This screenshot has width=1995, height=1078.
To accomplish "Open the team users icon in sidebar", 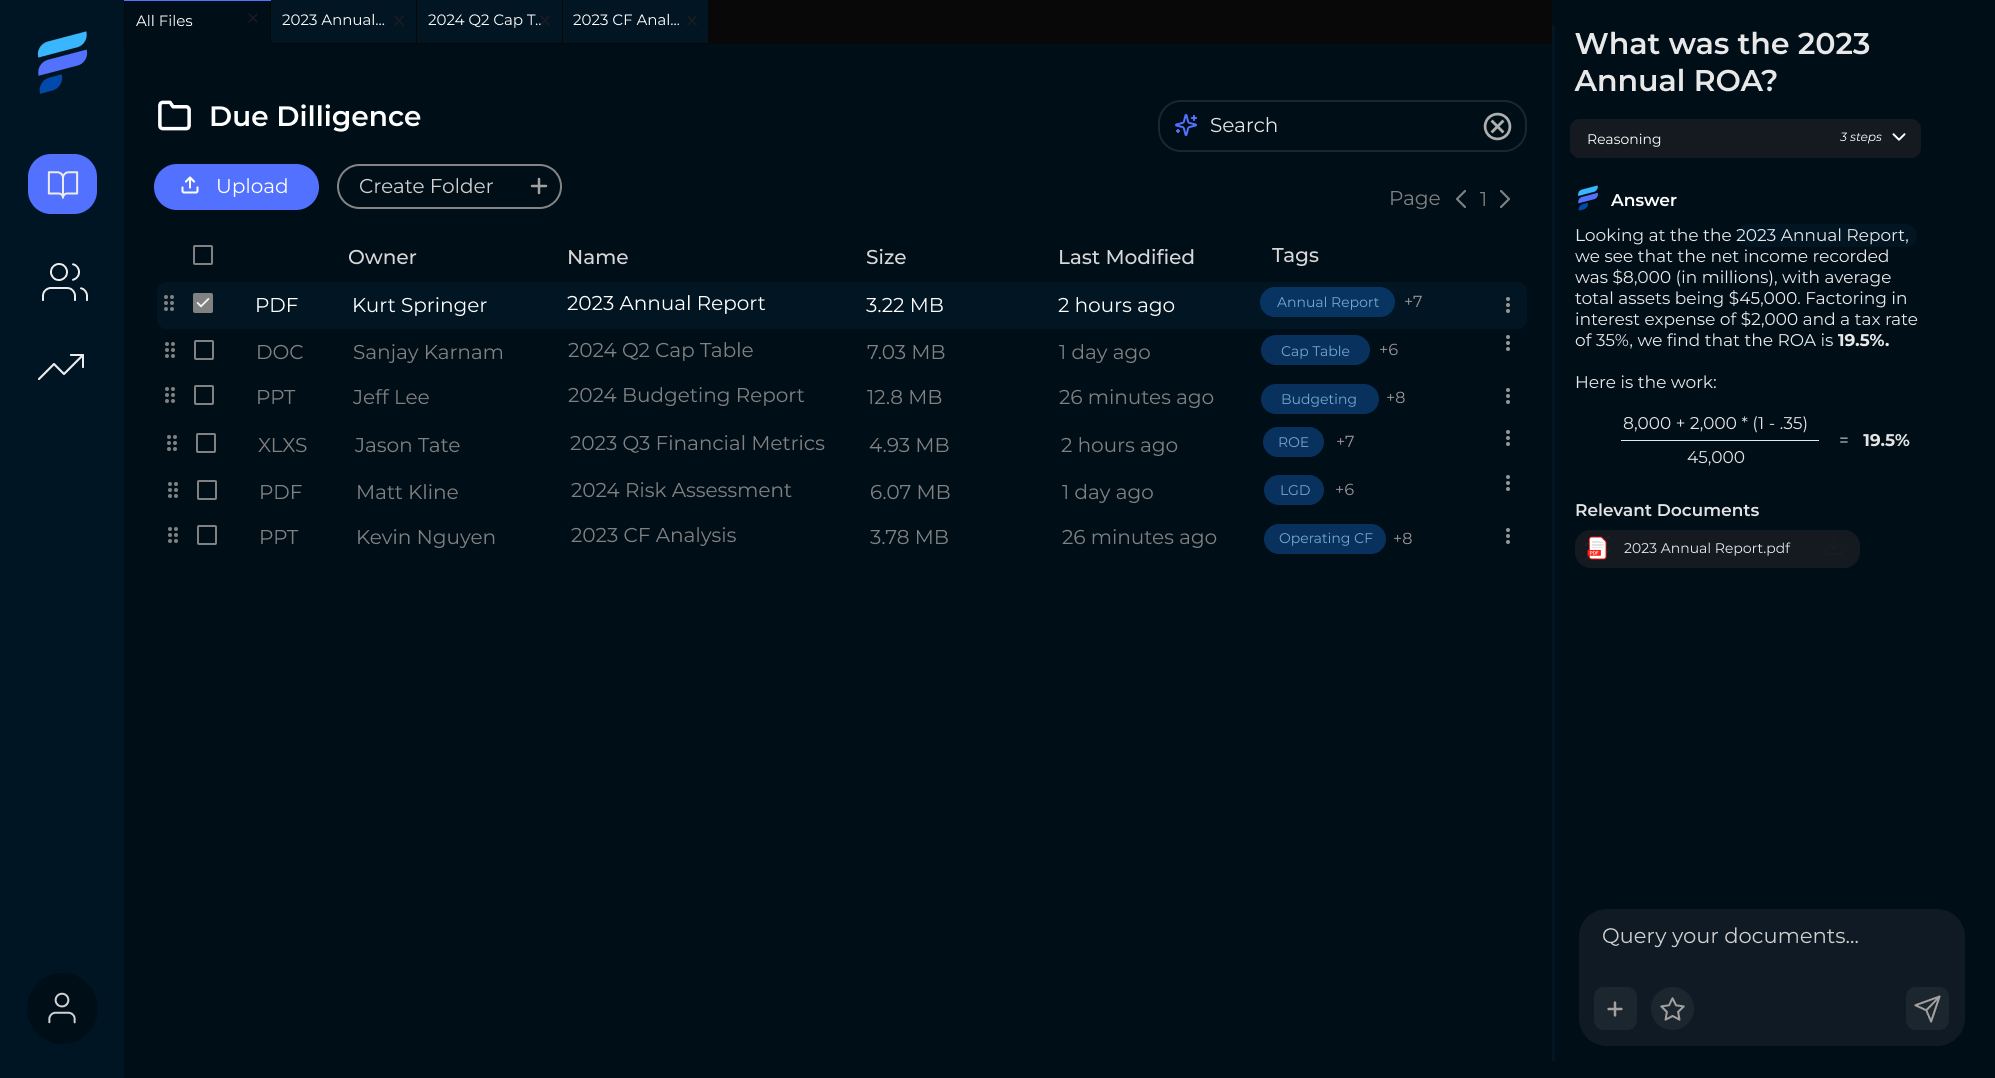I will click(64, 283).
